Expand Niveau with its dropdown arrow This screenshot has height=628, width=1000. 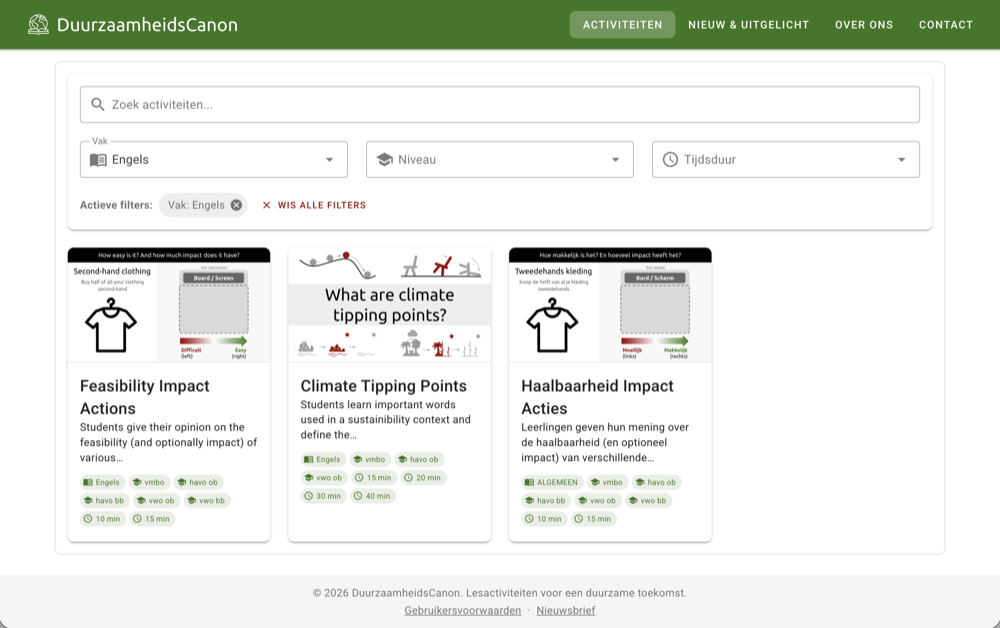coord(615,159)
